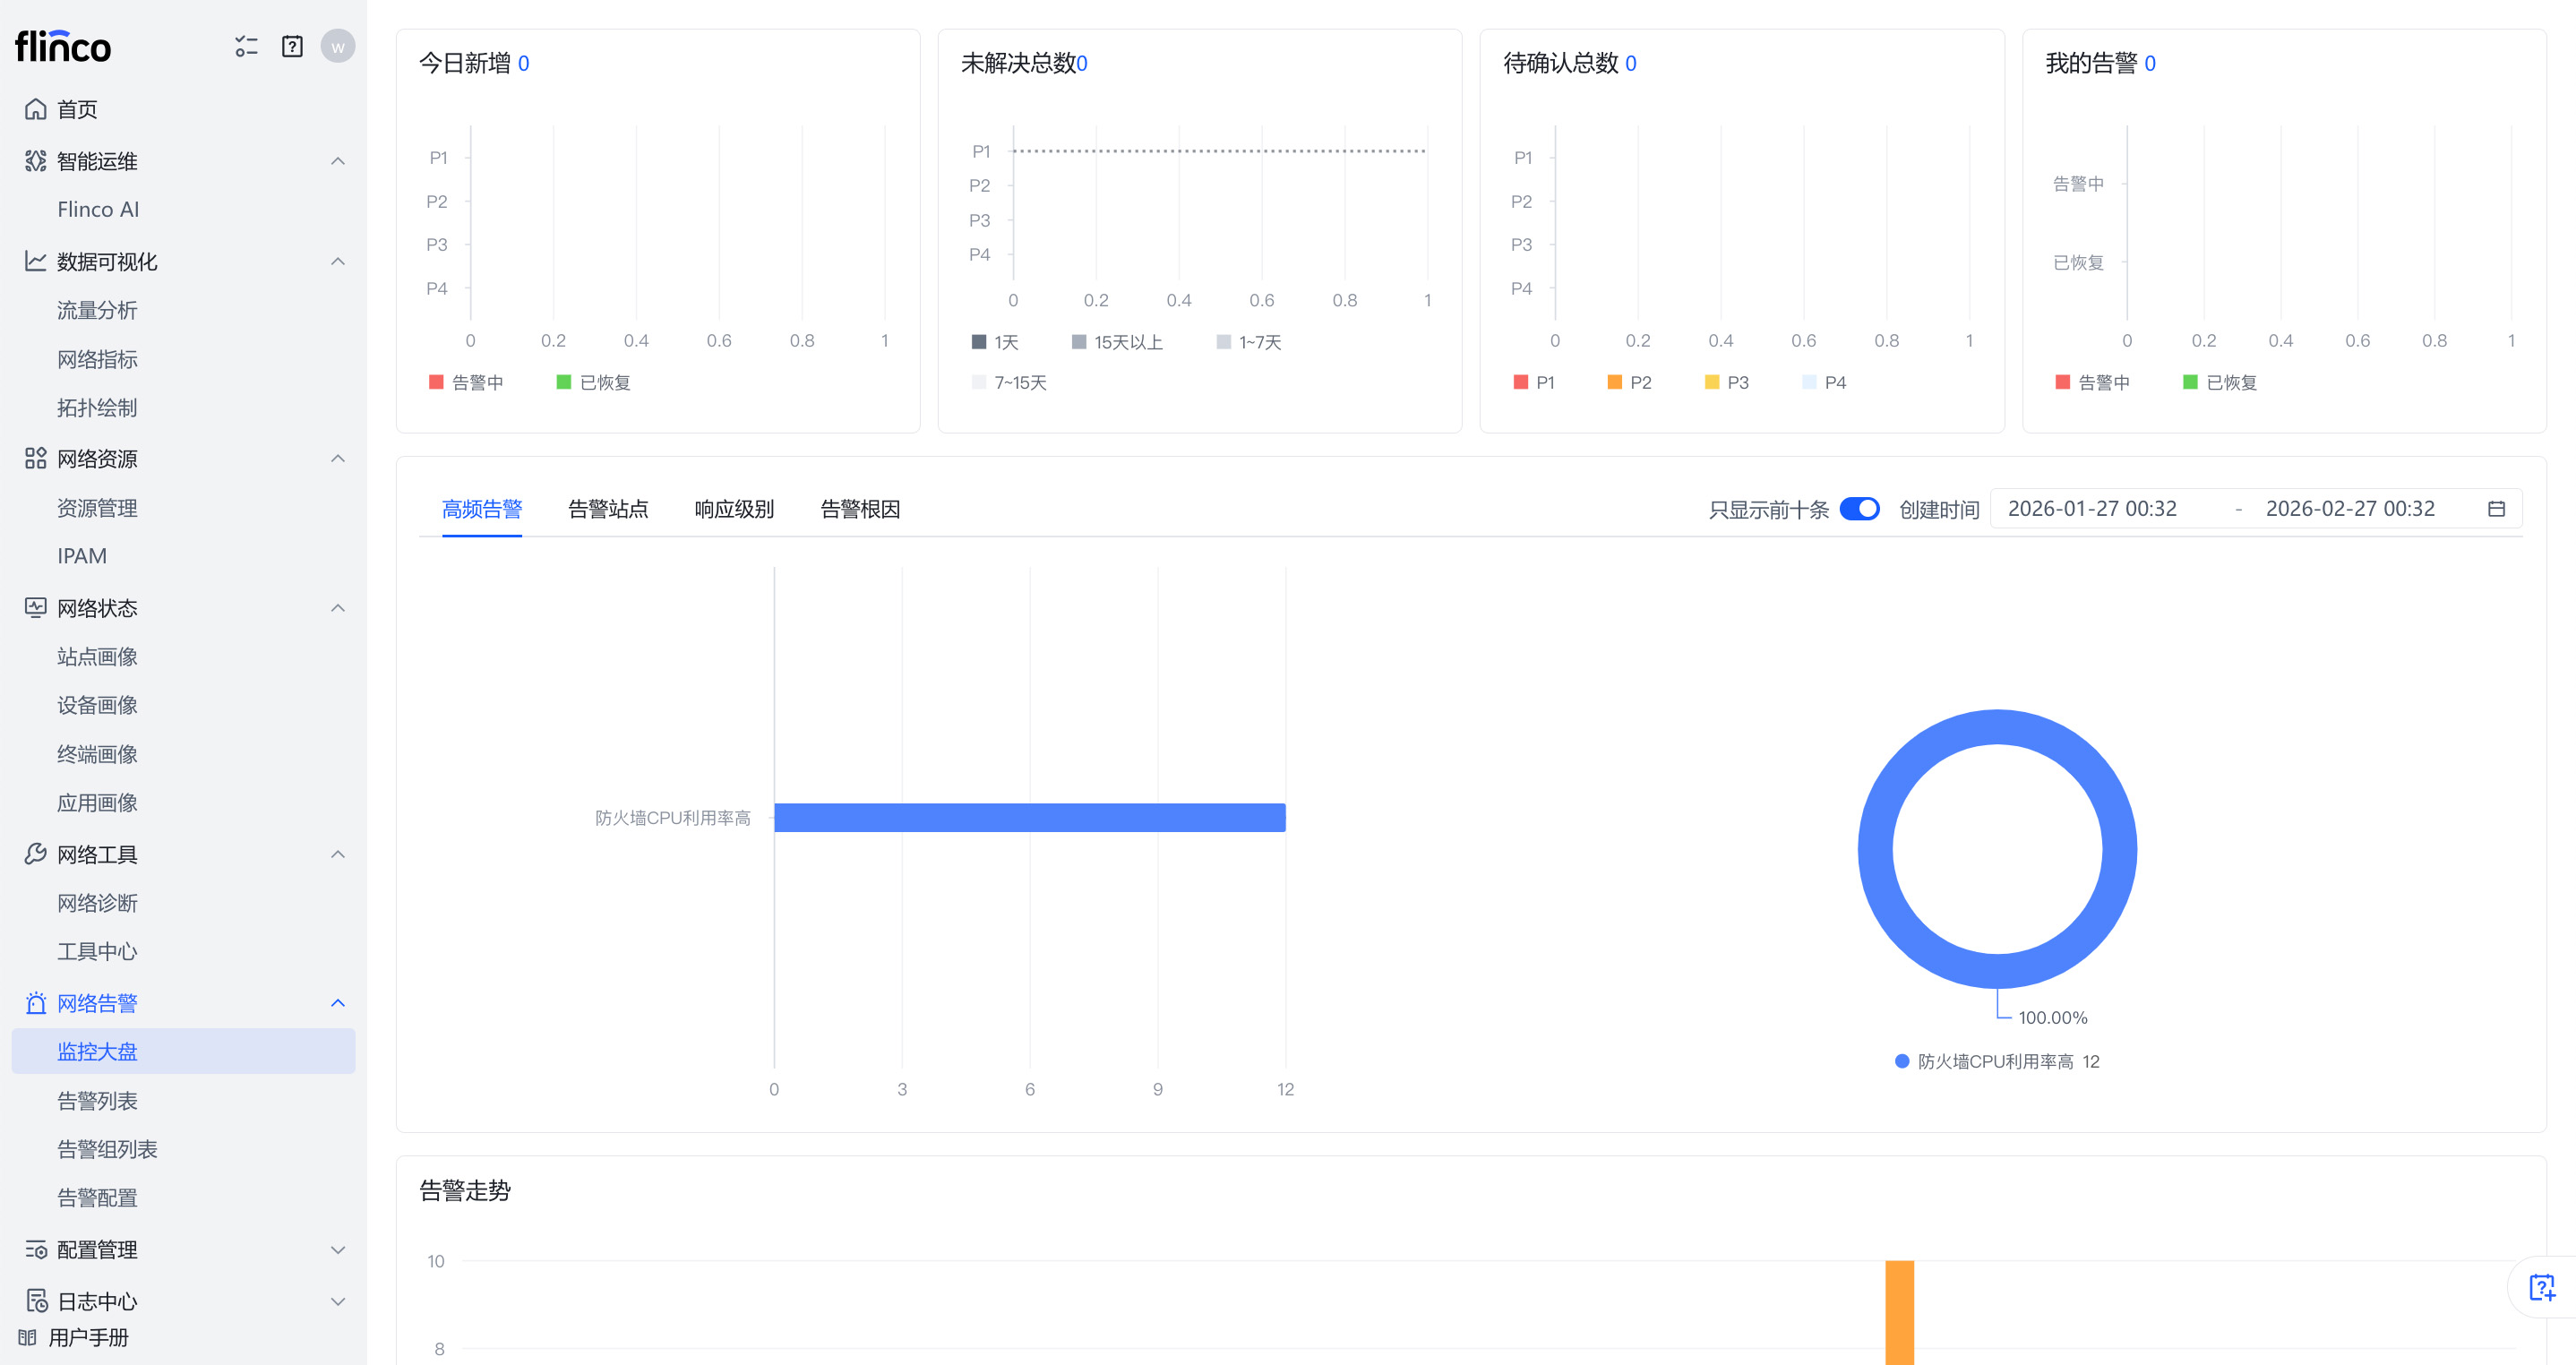The width and height of the screenshot is (2576, 1365).
Task: Collapse the 智能运维 menu section
Action: point(338,161)
